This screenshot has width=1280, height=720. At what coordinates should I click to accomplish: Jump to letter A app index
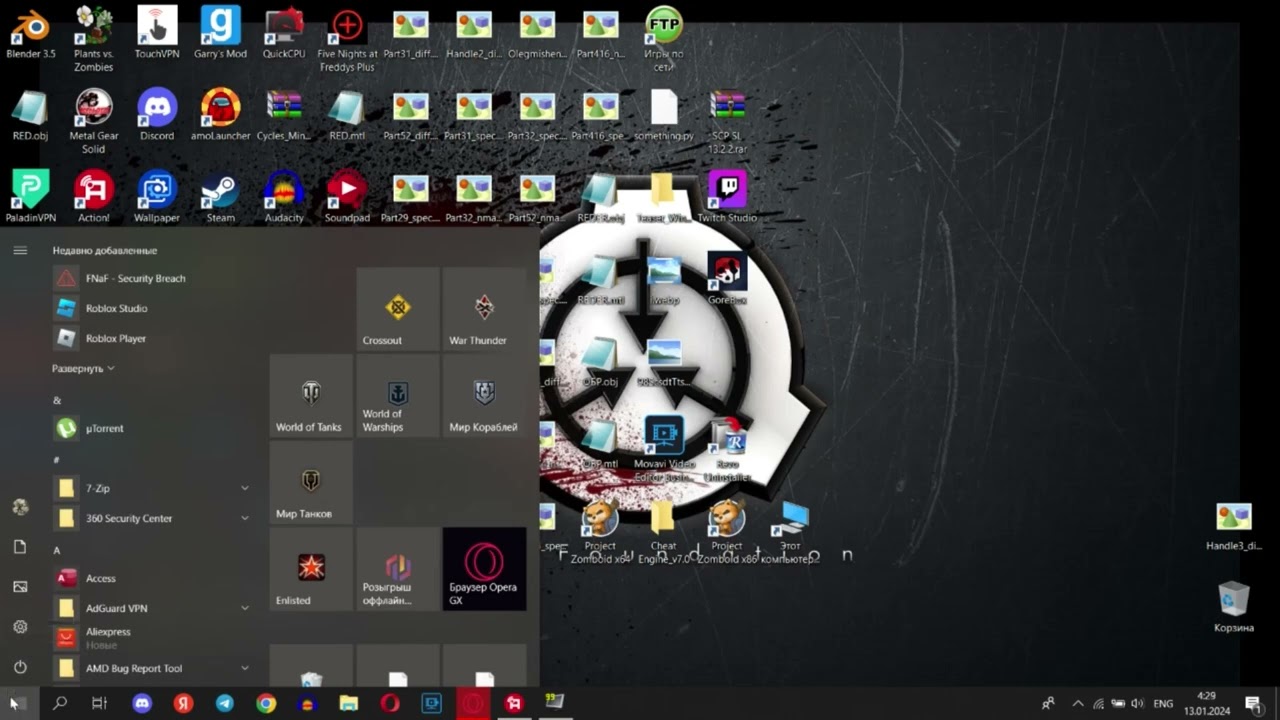coord(57,550)
